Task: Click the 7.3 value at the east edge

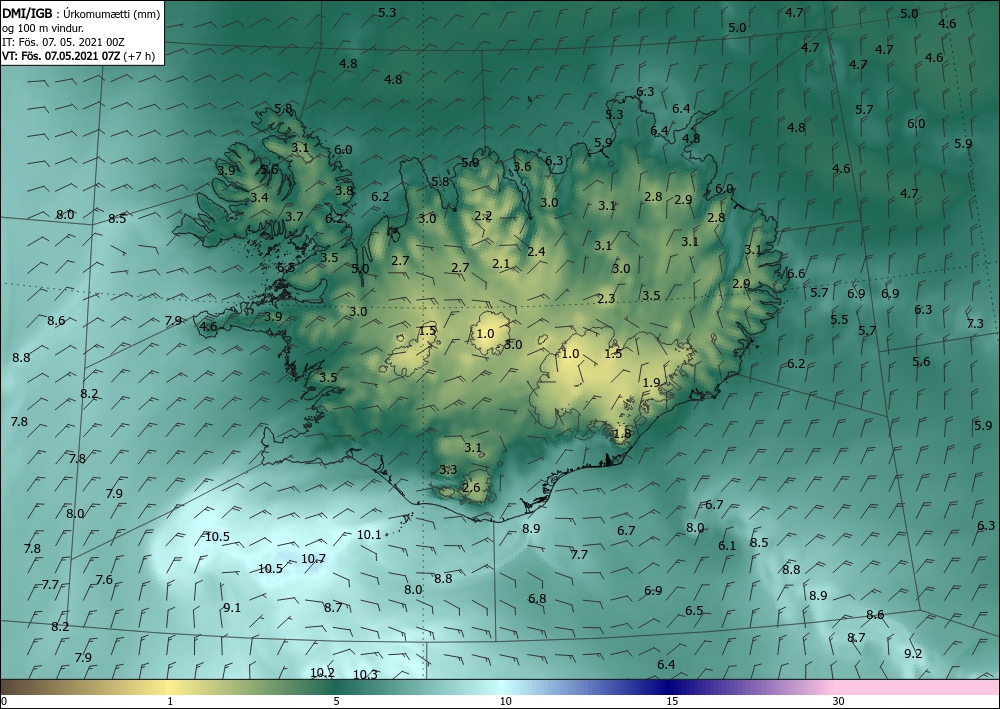Action: point(975,323)
